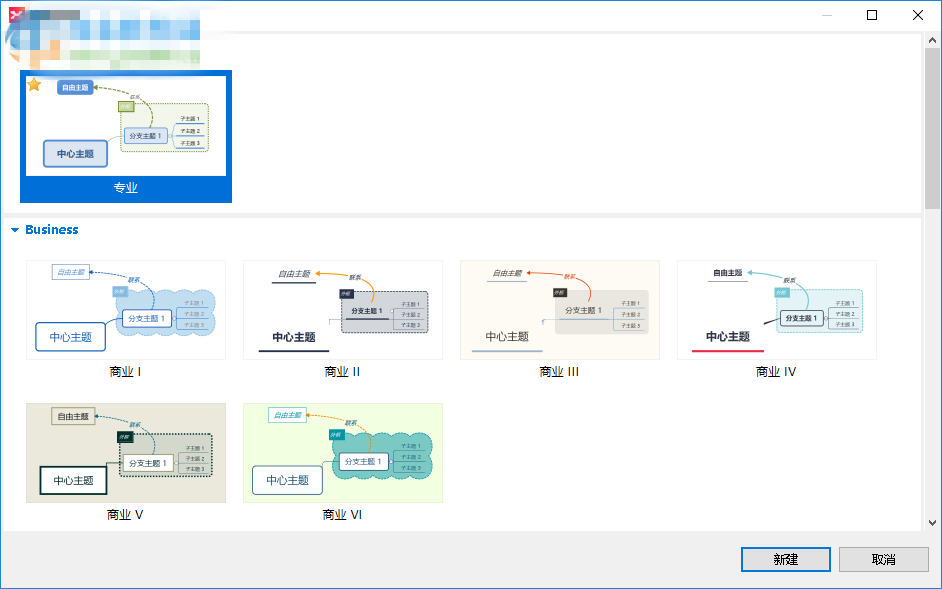Viewport: 942px width, 589px height.
Task: Minimize the template dialog window
Action: pyautogui.click(x=827, y=15)
